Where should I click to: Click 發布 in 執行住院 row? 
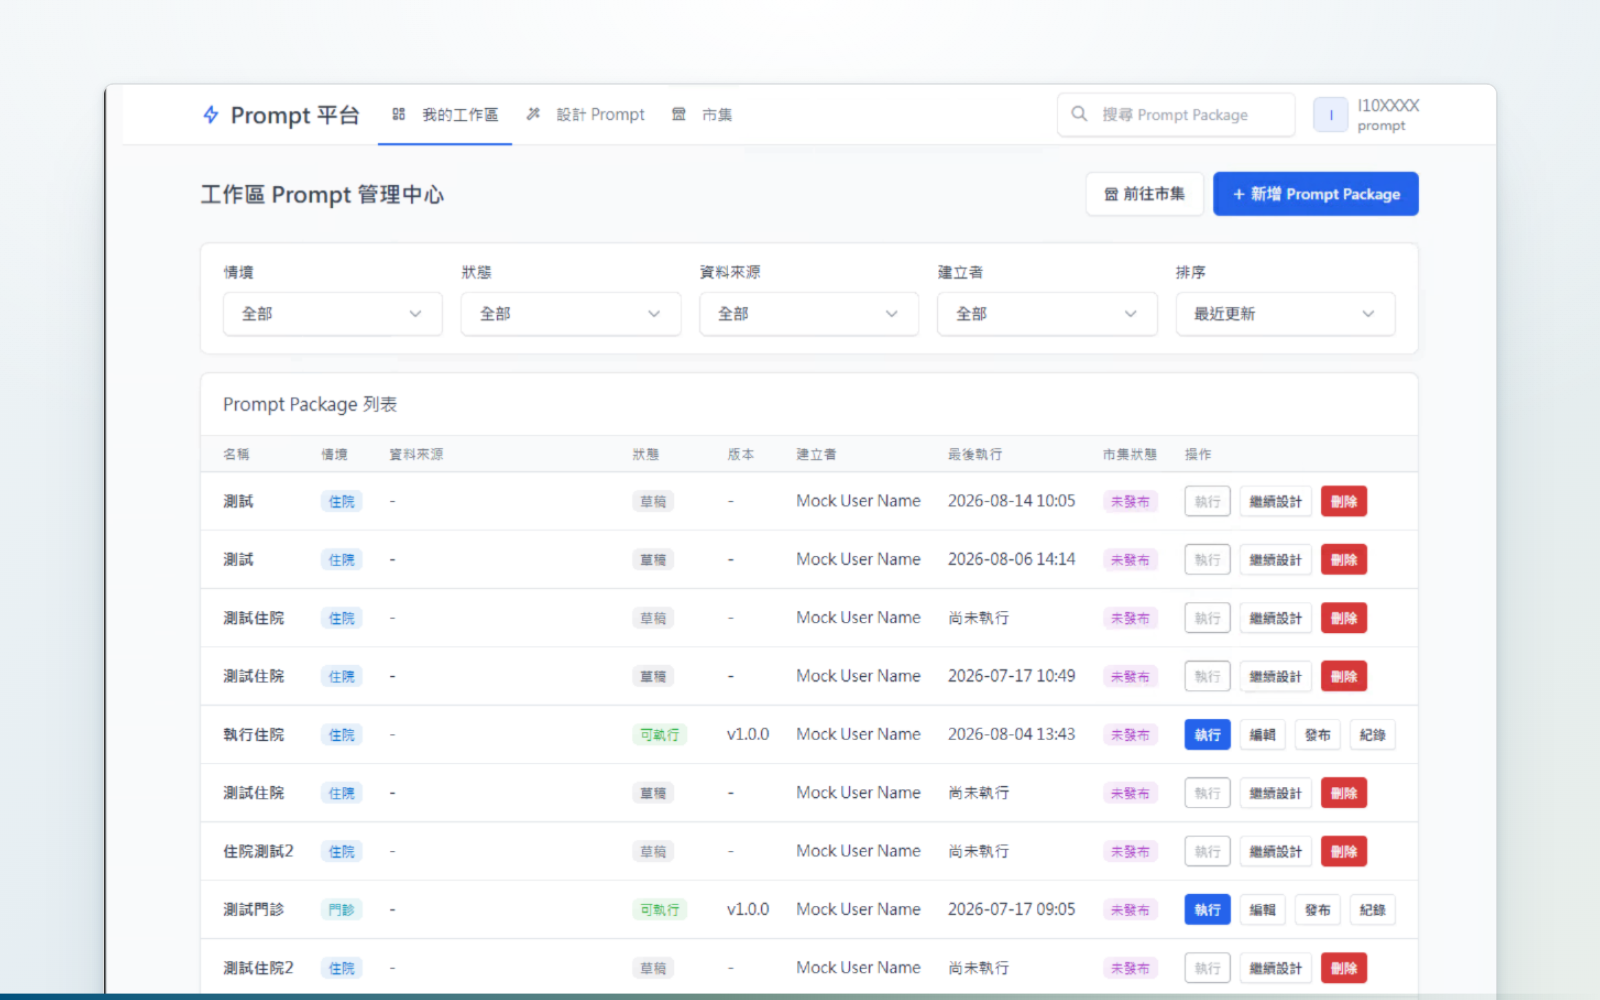click(1317, 735)
